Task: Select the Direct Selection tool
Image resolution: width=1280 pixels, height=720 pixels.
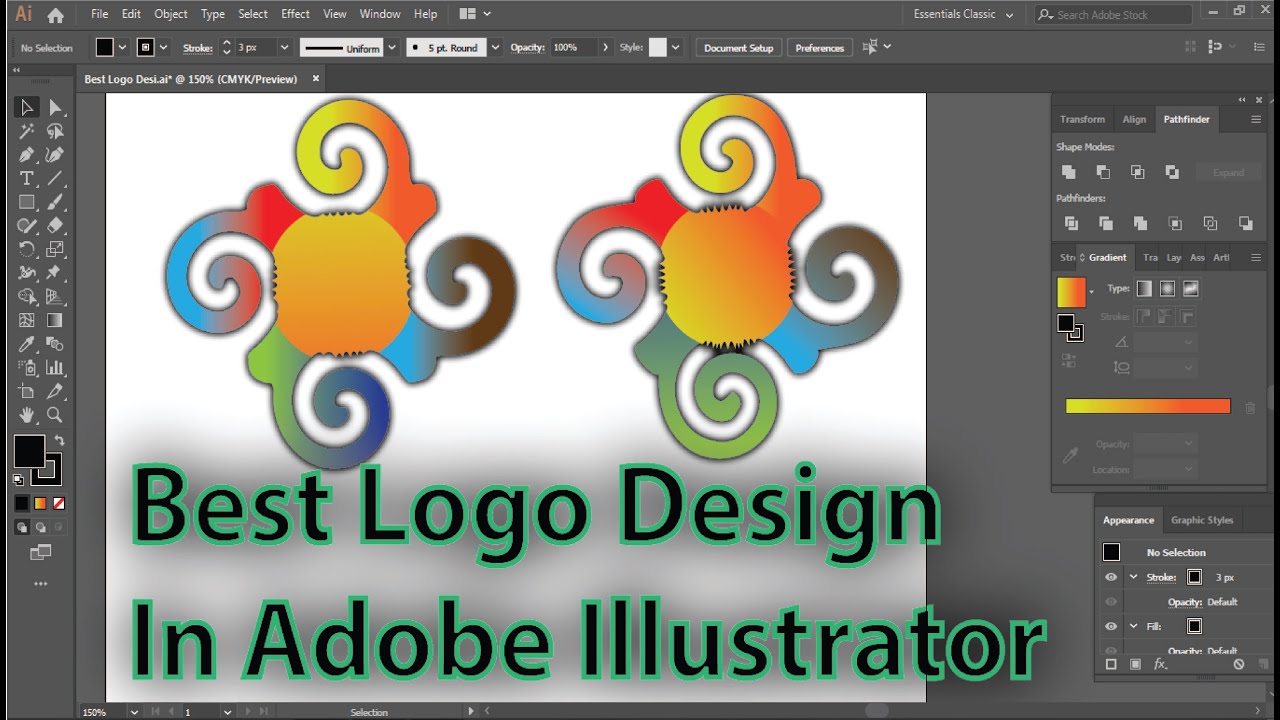Action: [x=55, y=107]
